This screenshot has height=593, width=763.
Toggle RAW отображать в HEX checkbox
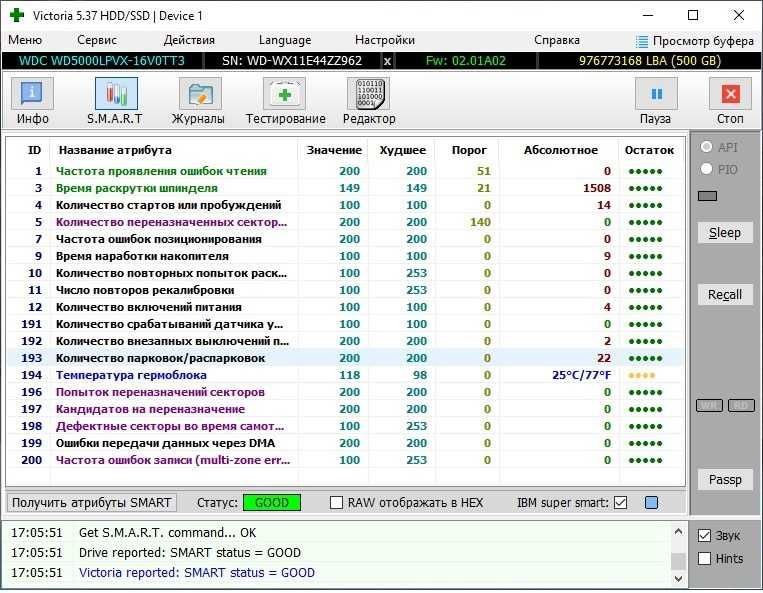coord(336,503)
